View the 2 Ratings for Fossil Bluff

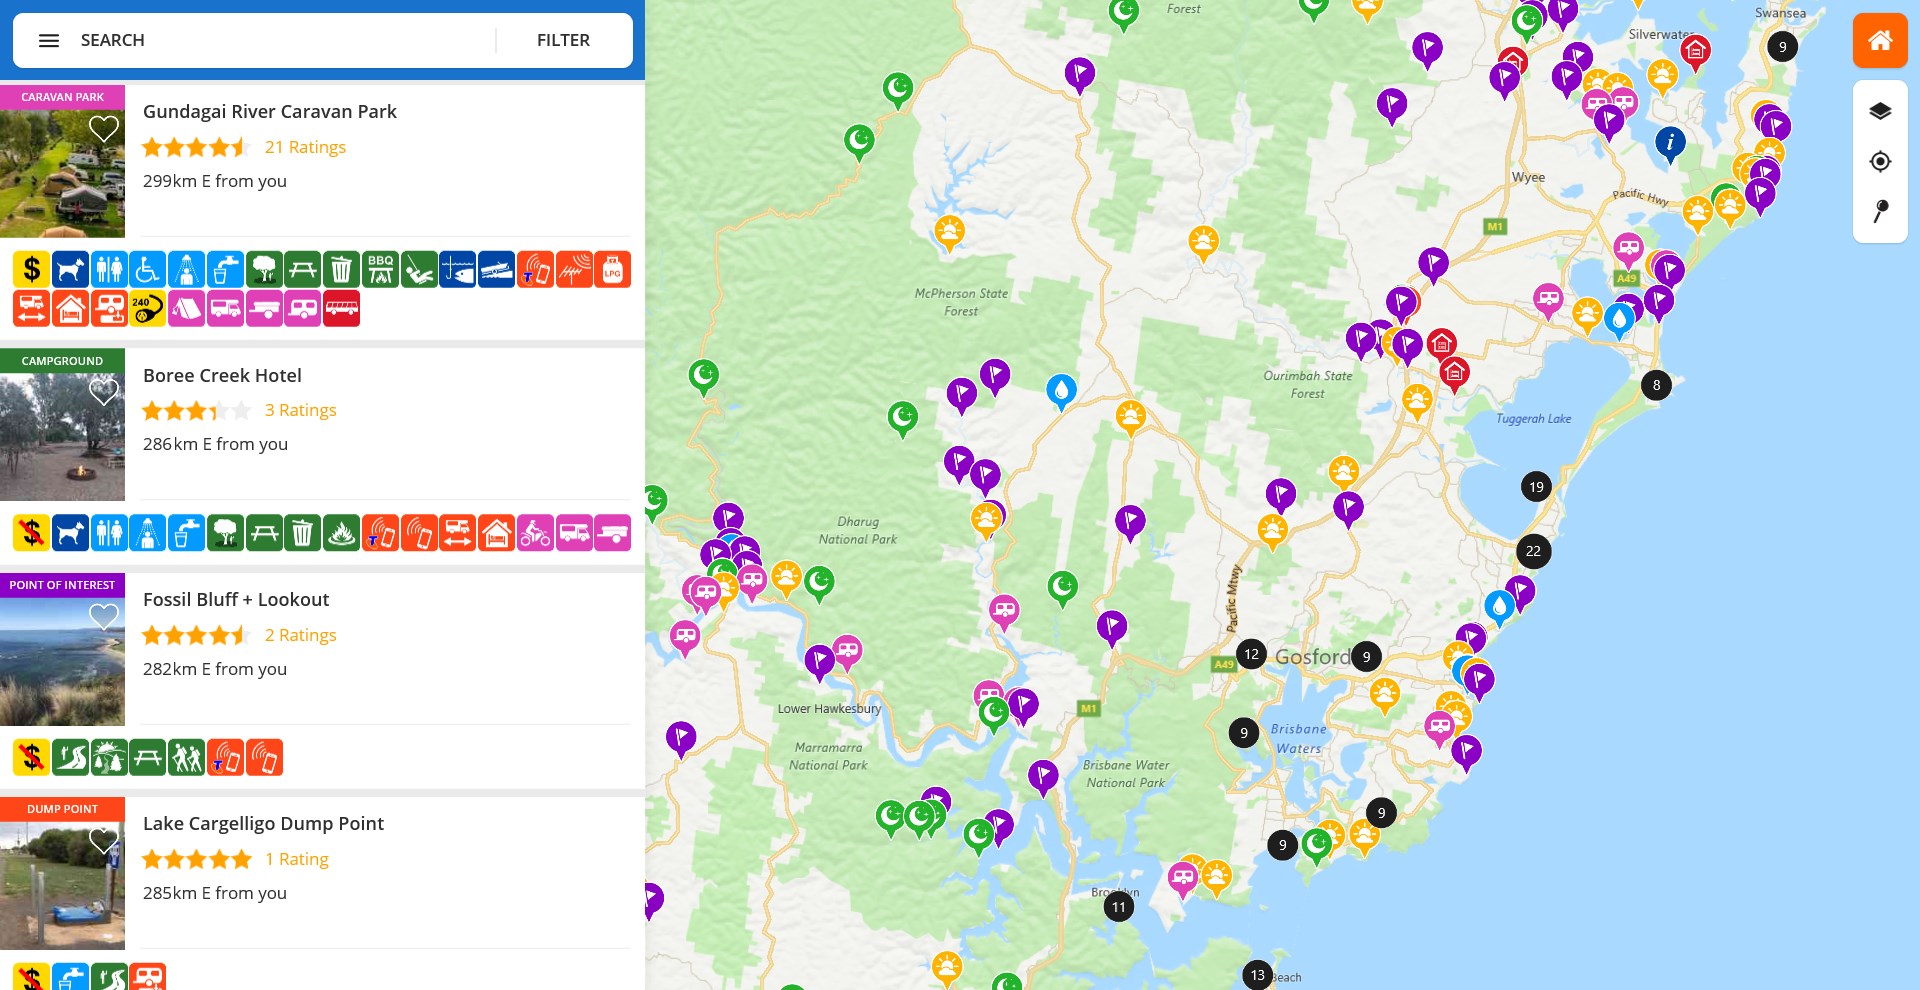(300, 635)
